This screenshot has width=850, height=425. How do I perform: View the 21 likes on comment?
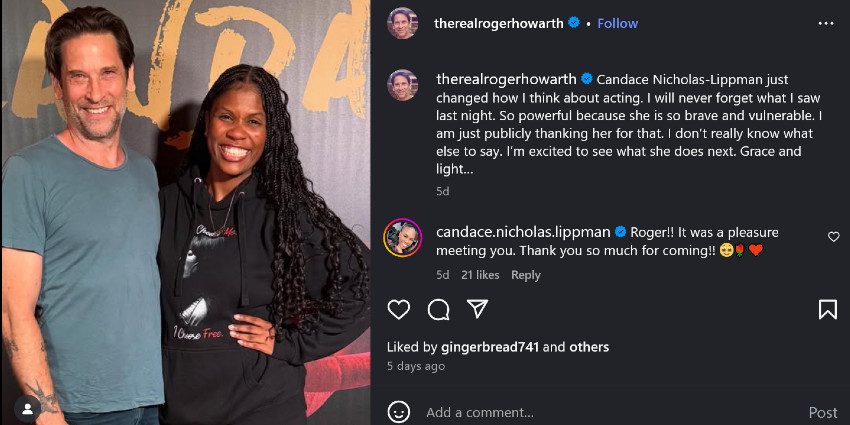[x=480, y=275]
